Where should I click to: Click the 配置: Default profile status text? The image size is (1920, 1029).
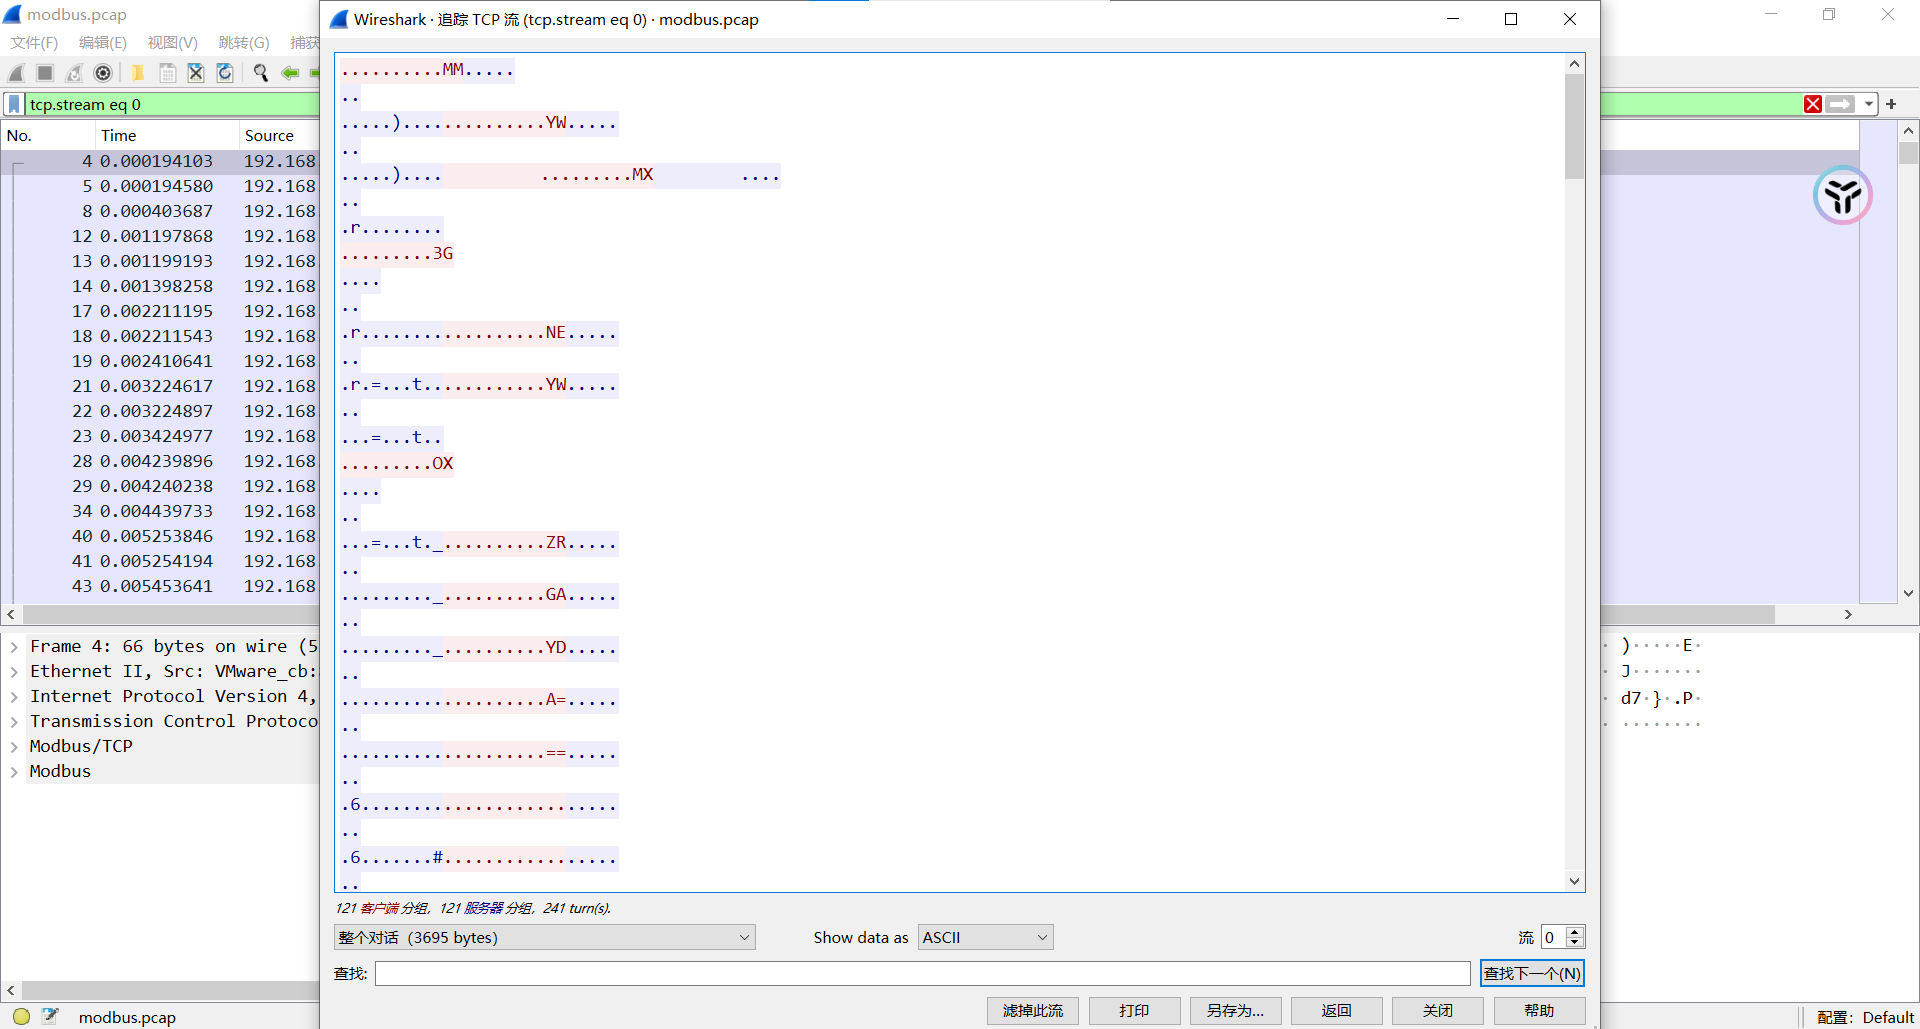pos(1865,1017)
